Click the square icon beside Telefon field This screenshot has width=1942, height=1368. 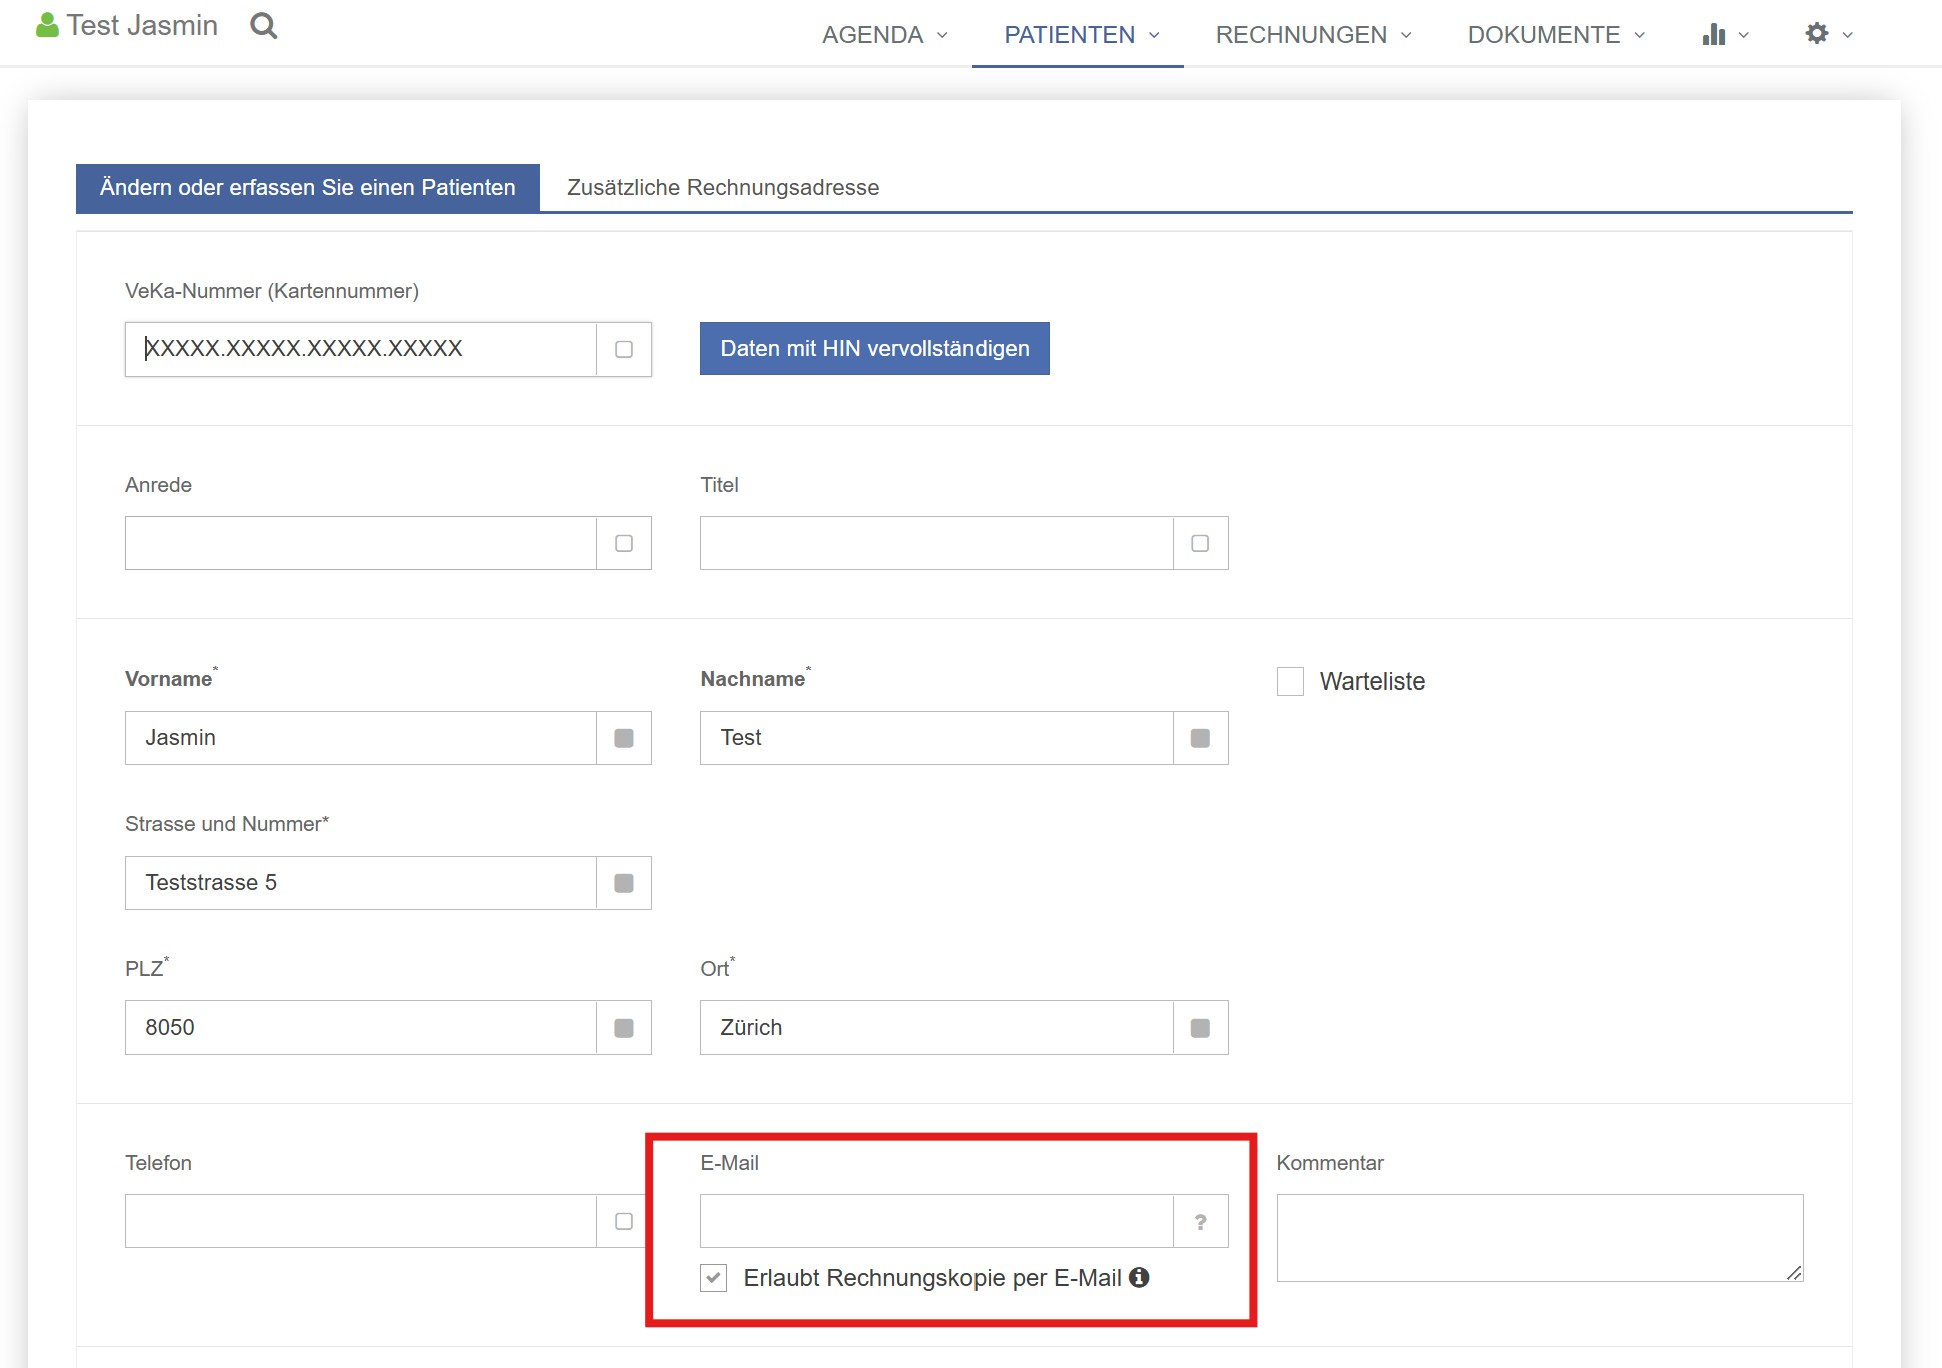624,1222
